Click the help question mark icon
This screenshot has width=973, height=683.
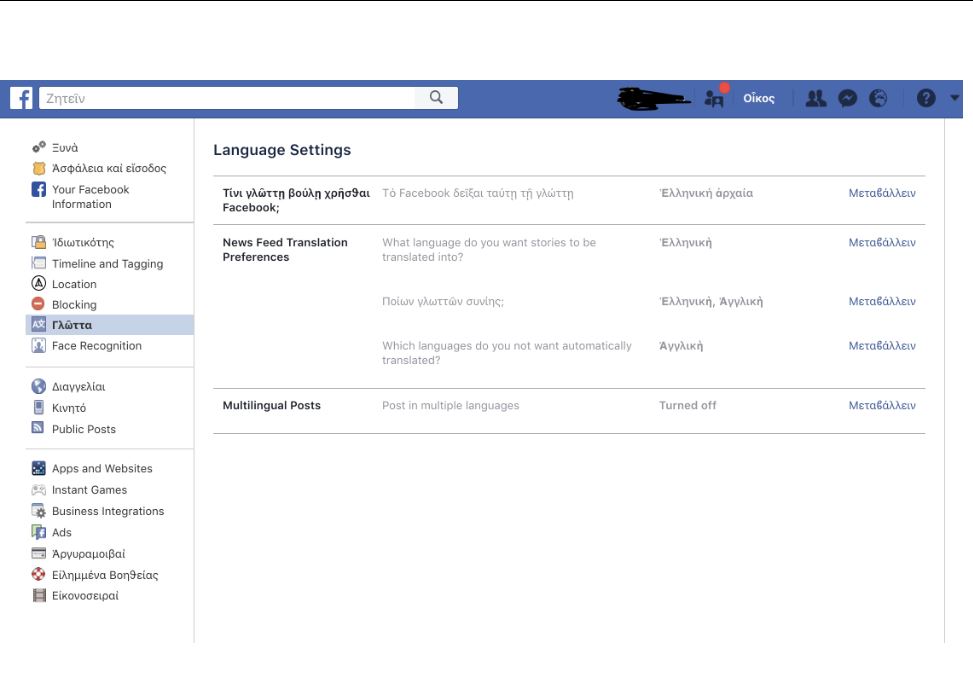[926, 98]
